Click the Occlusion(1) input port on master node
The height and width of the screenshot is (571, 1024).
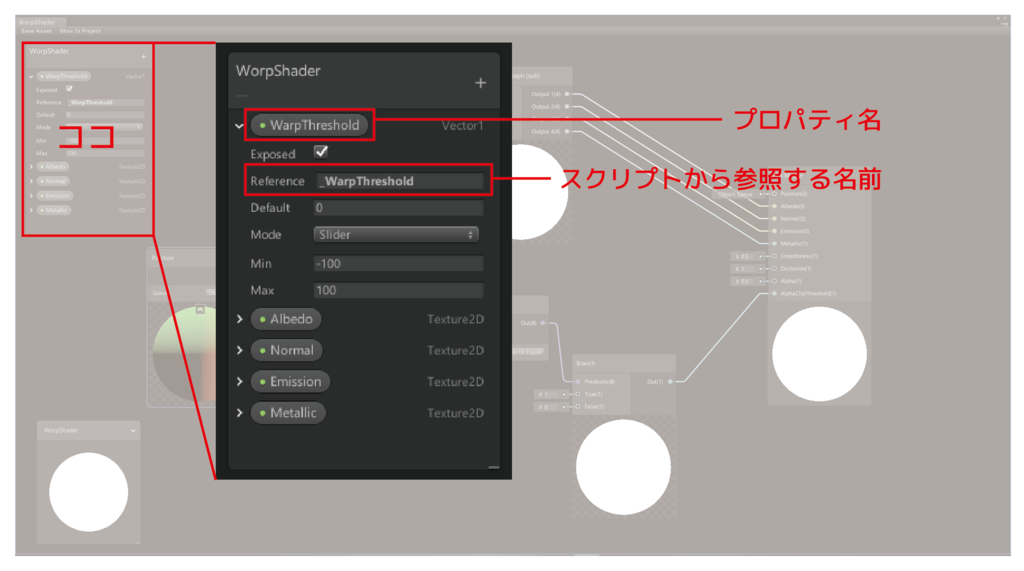(775, 269)
